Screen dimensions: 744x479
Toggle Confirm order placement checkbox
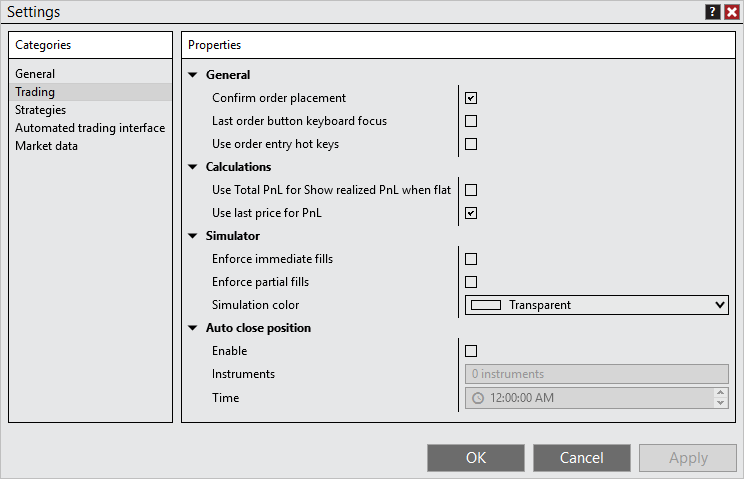471,98
